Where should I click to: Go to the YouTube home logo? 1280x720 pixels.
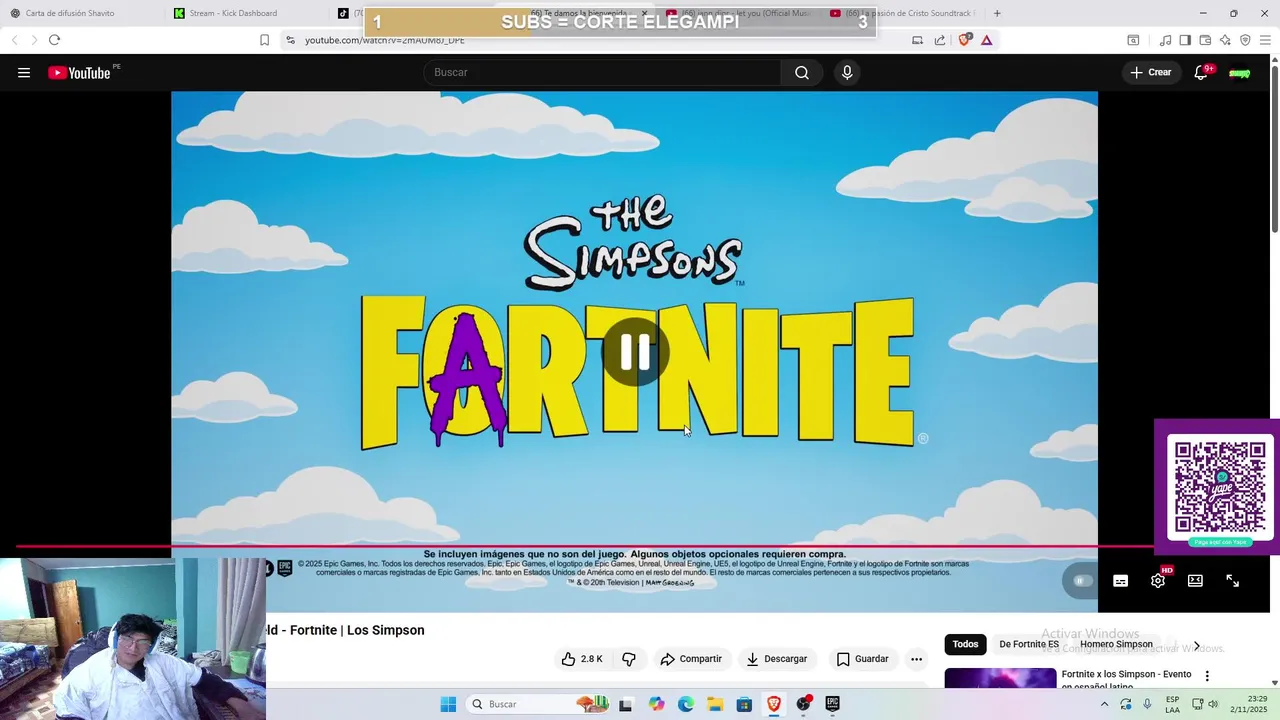79,72
